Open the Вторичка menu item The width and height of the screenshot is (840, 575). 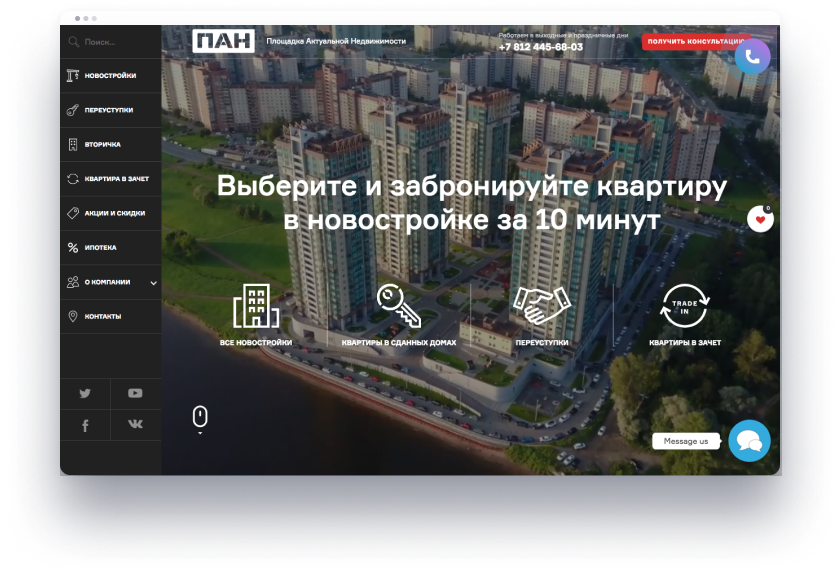[110, 144]
